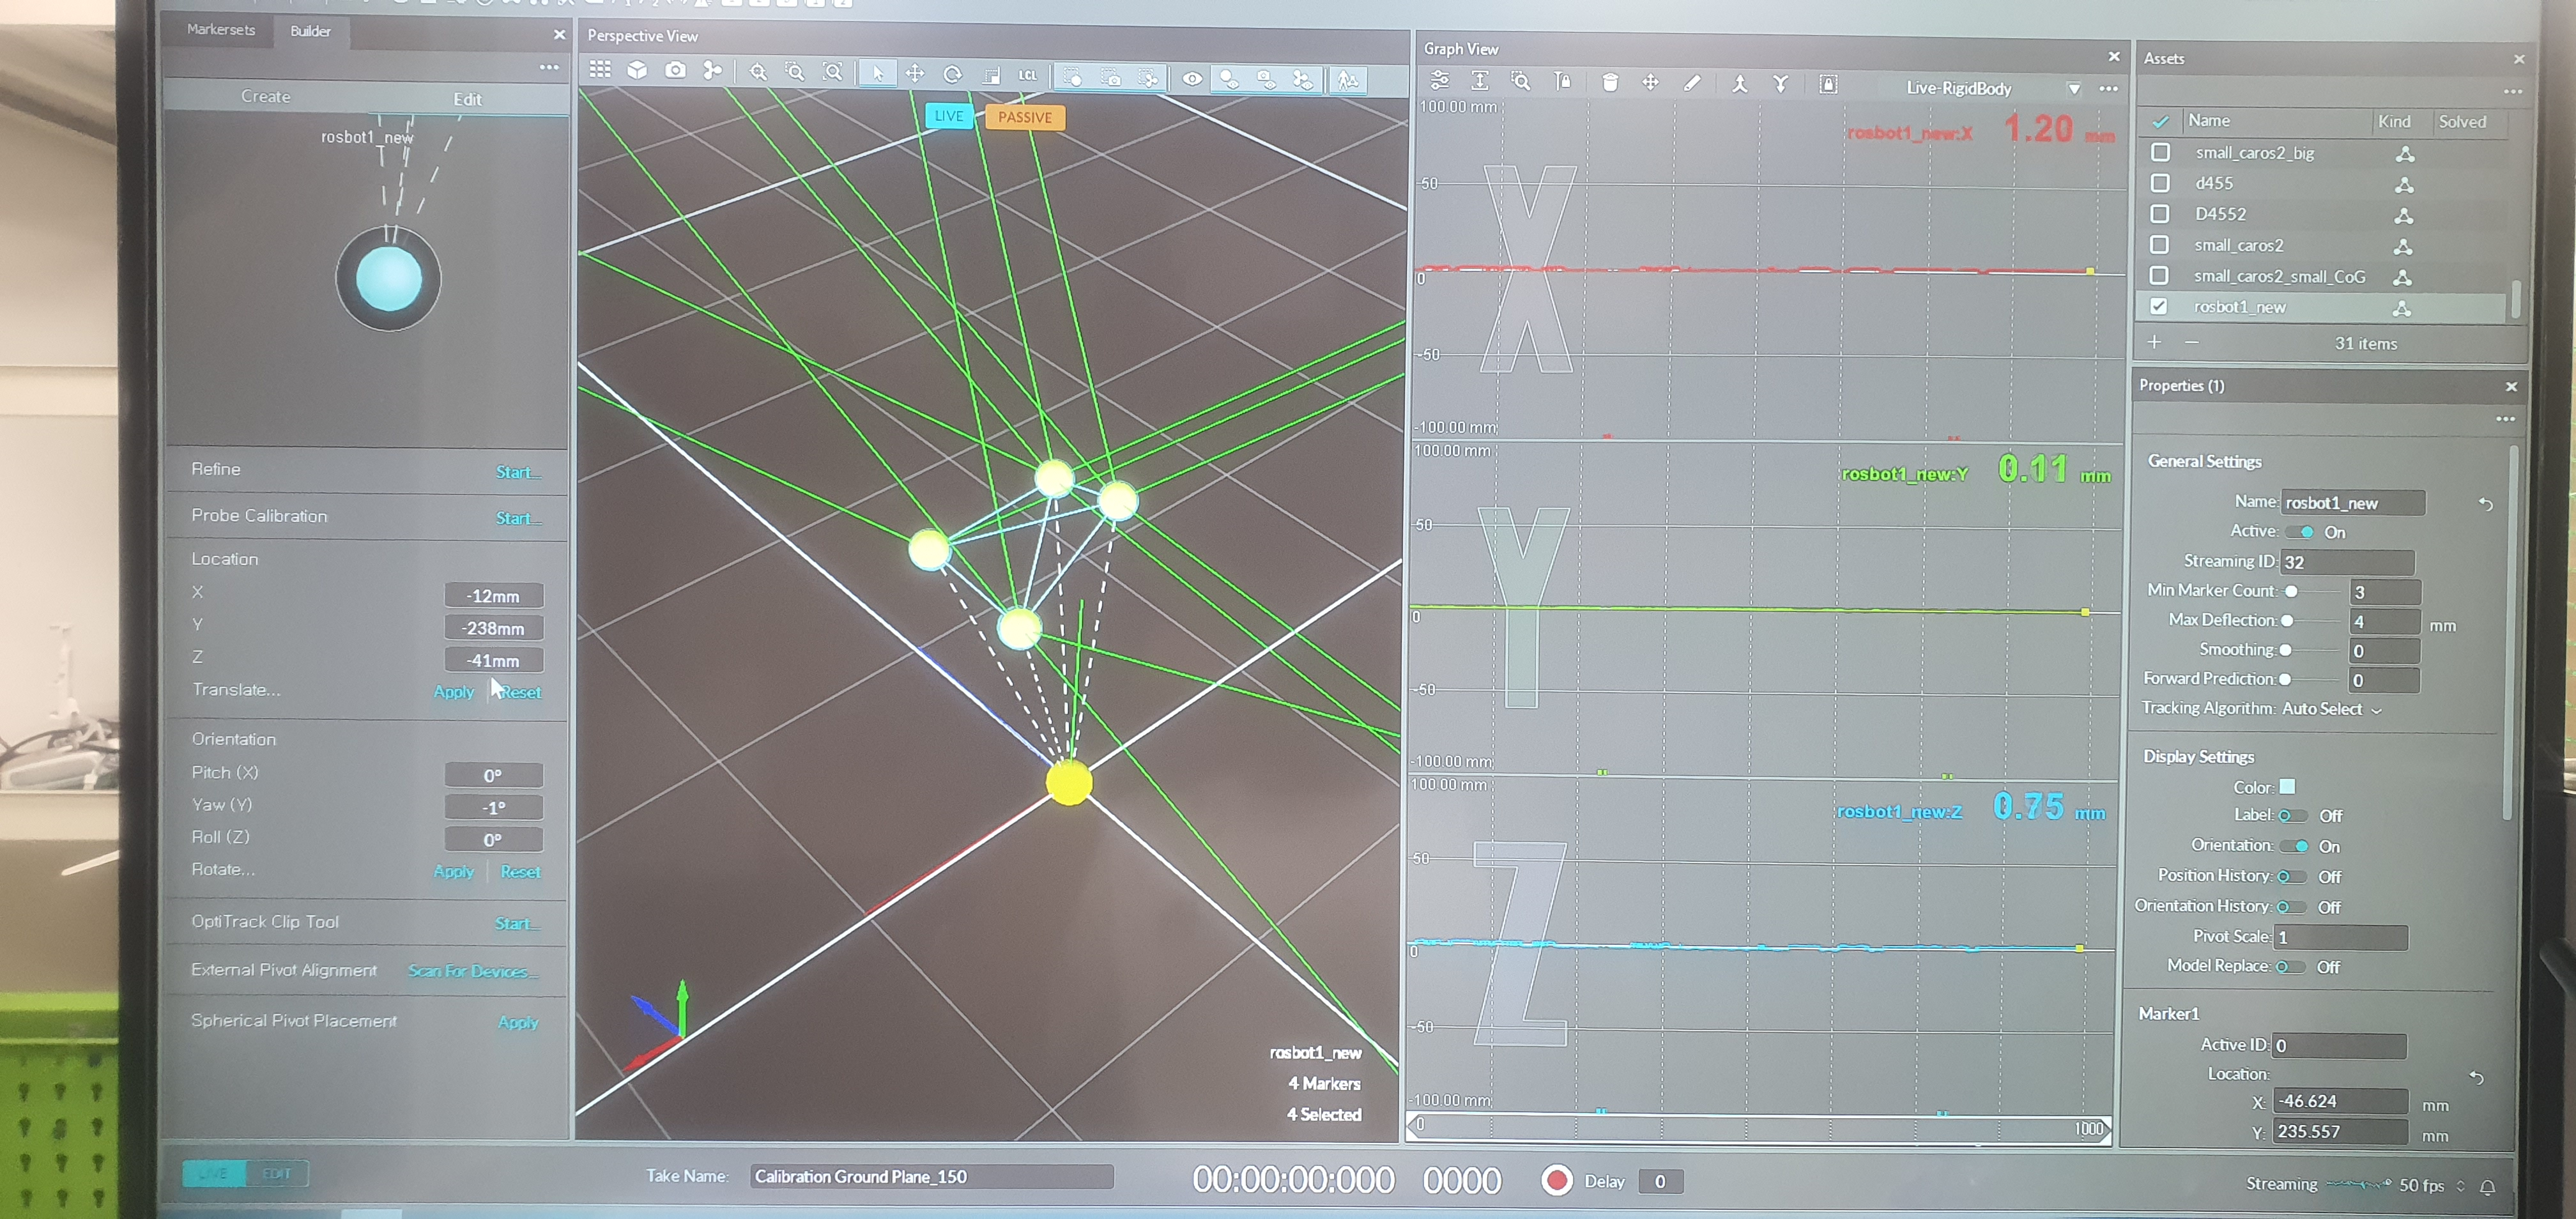Viewport: 2576px width, 1219px height.
Task: Click the Display Settings Color swatch
Action: pyautogui.click(x=2287, y=787)
